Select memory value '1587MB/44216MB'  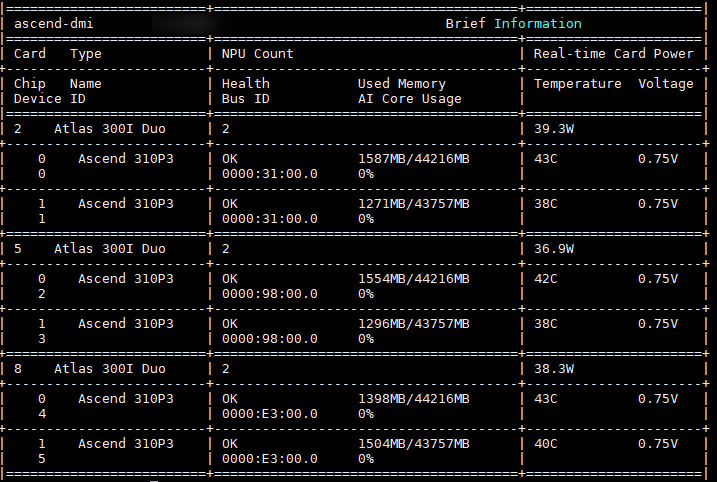(x=413, y=159)
